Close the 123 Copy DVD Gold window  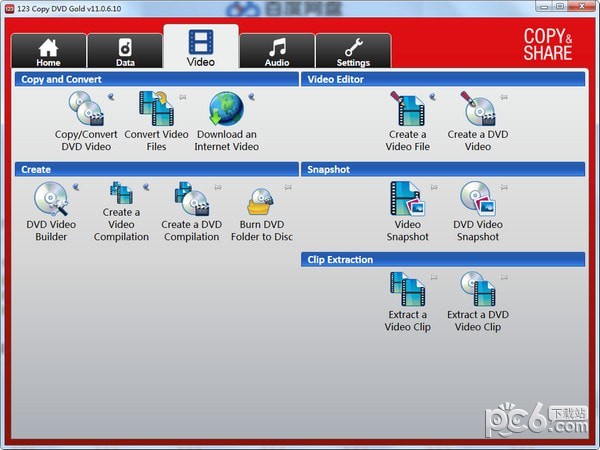pyautogui.click(x=582, y=7)
